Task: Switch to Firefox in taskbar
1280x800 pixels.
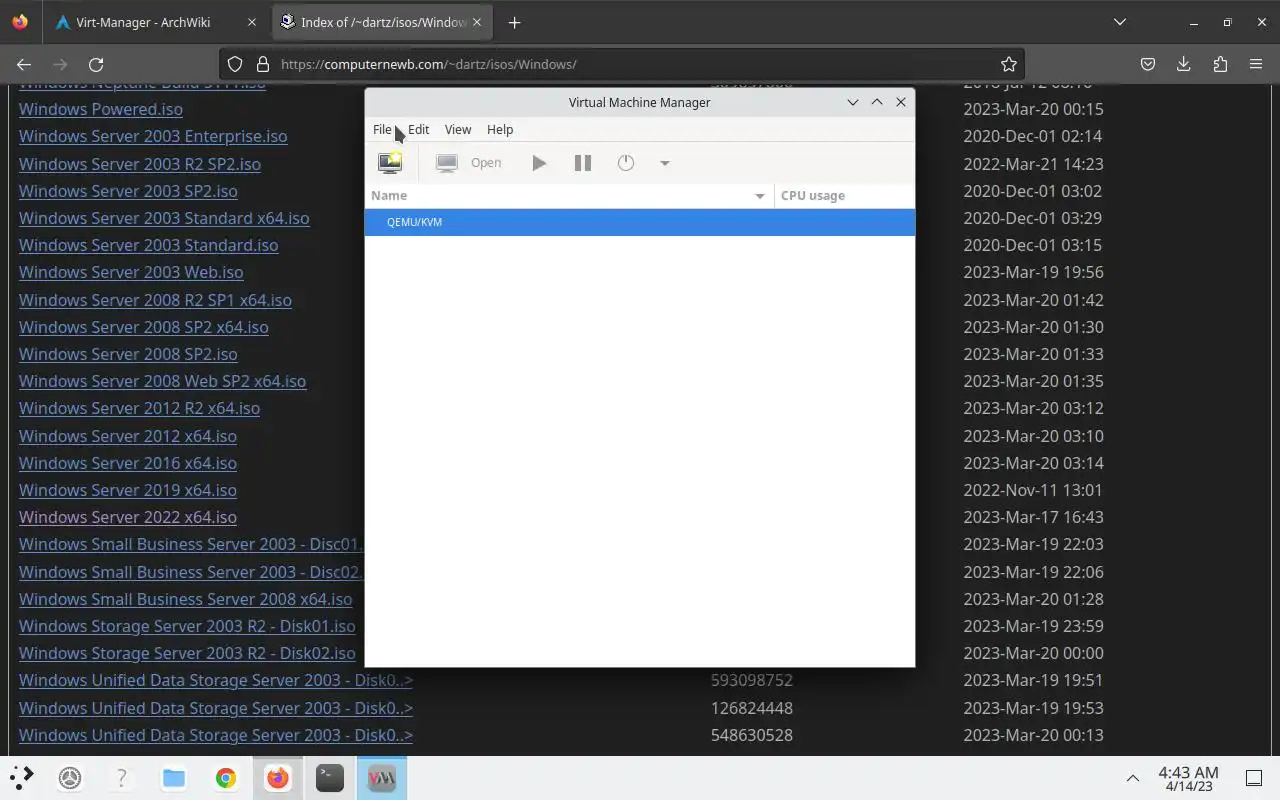Action: 278,778
